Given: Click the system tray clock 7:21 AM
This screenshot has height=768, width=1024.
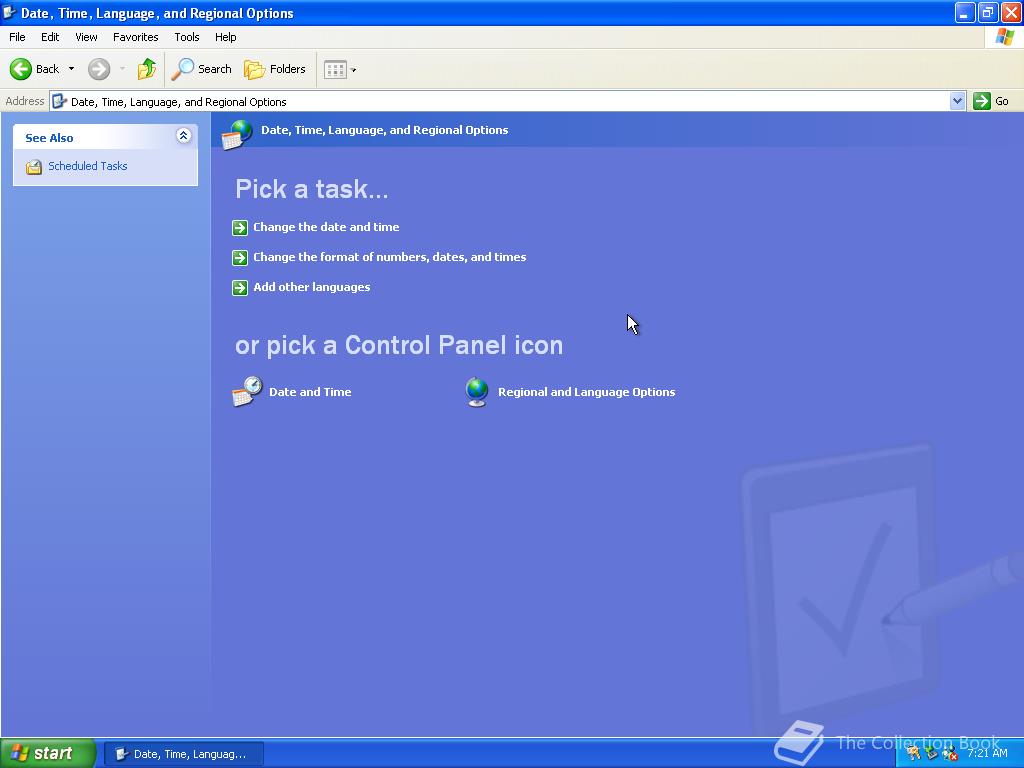Looking at the screenshot, I should (x=987, y=753).
